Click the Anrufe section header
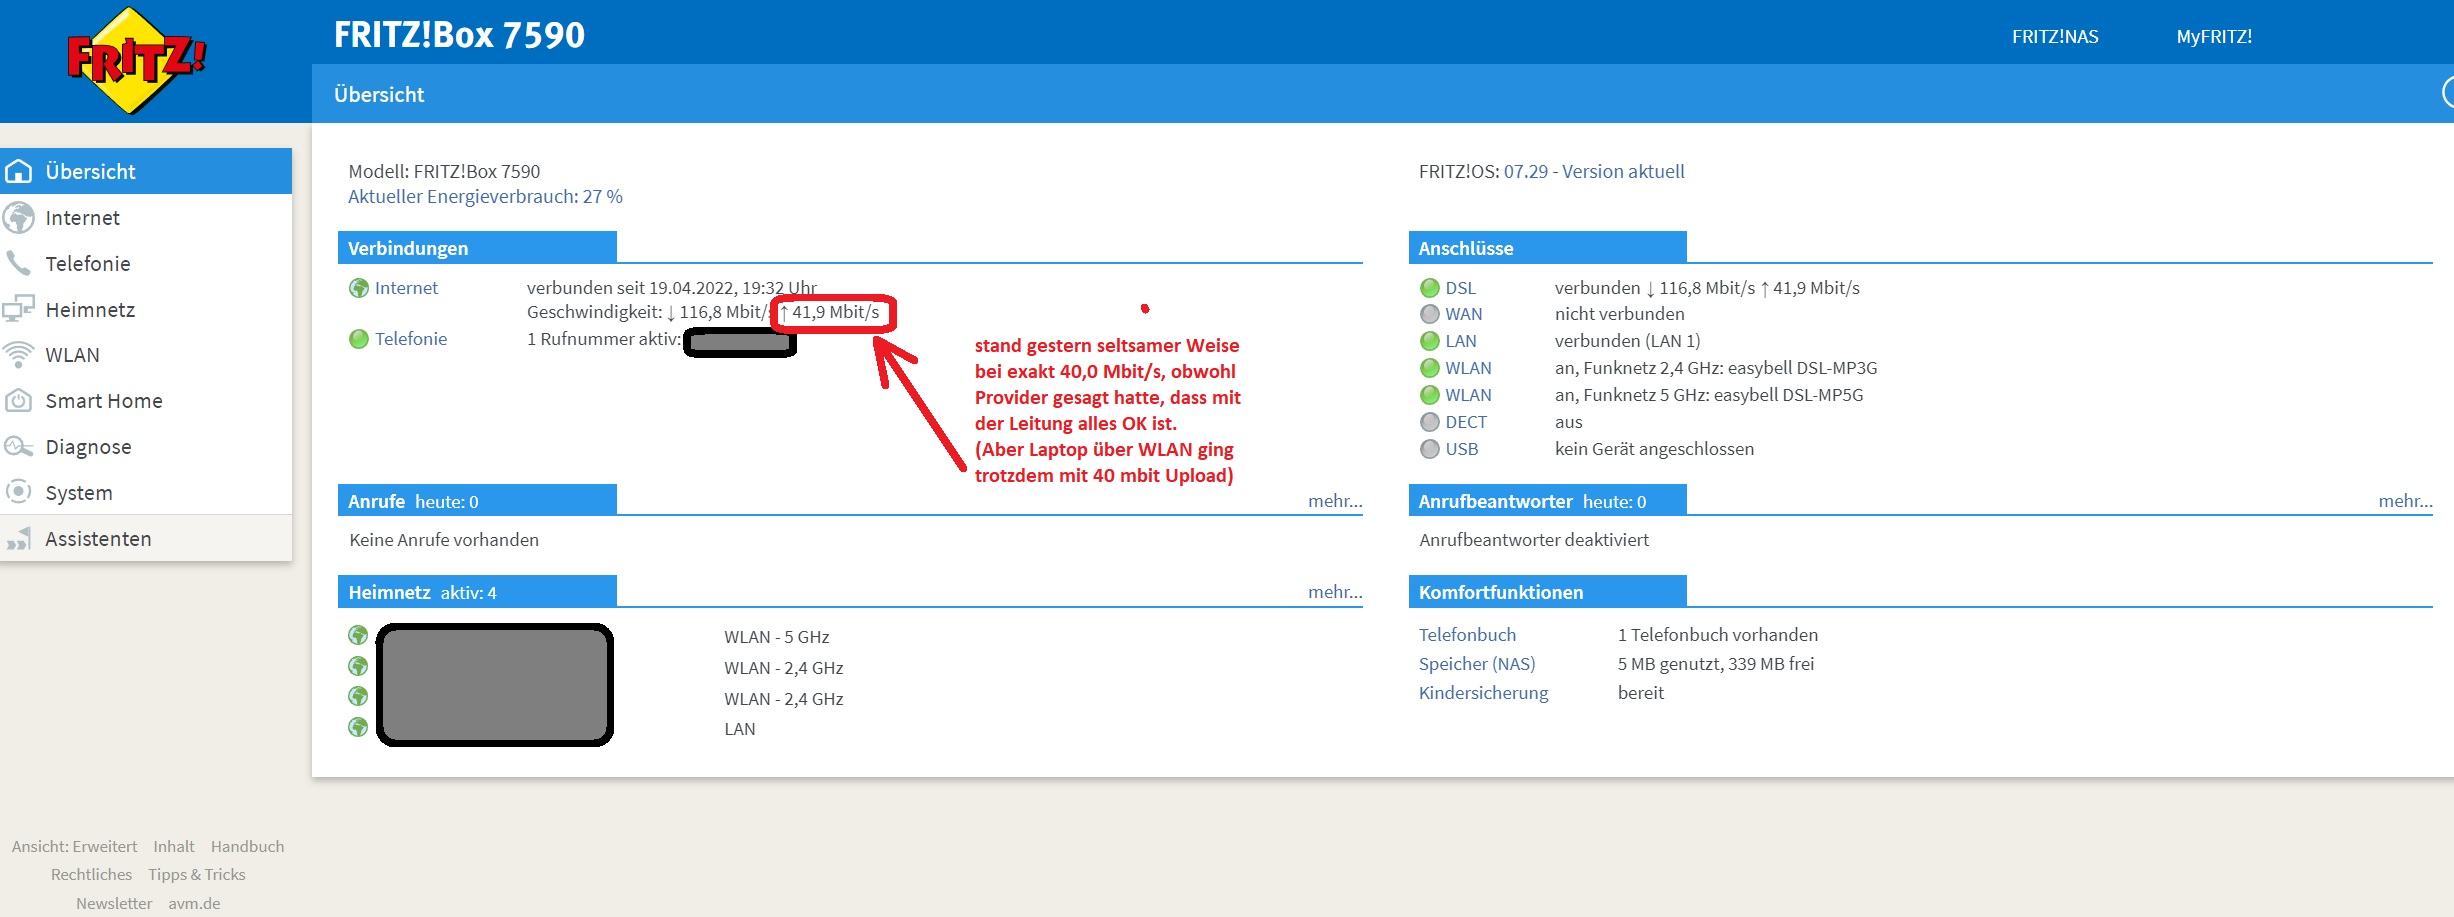The image size is (2454, 917). coord(477,501)
